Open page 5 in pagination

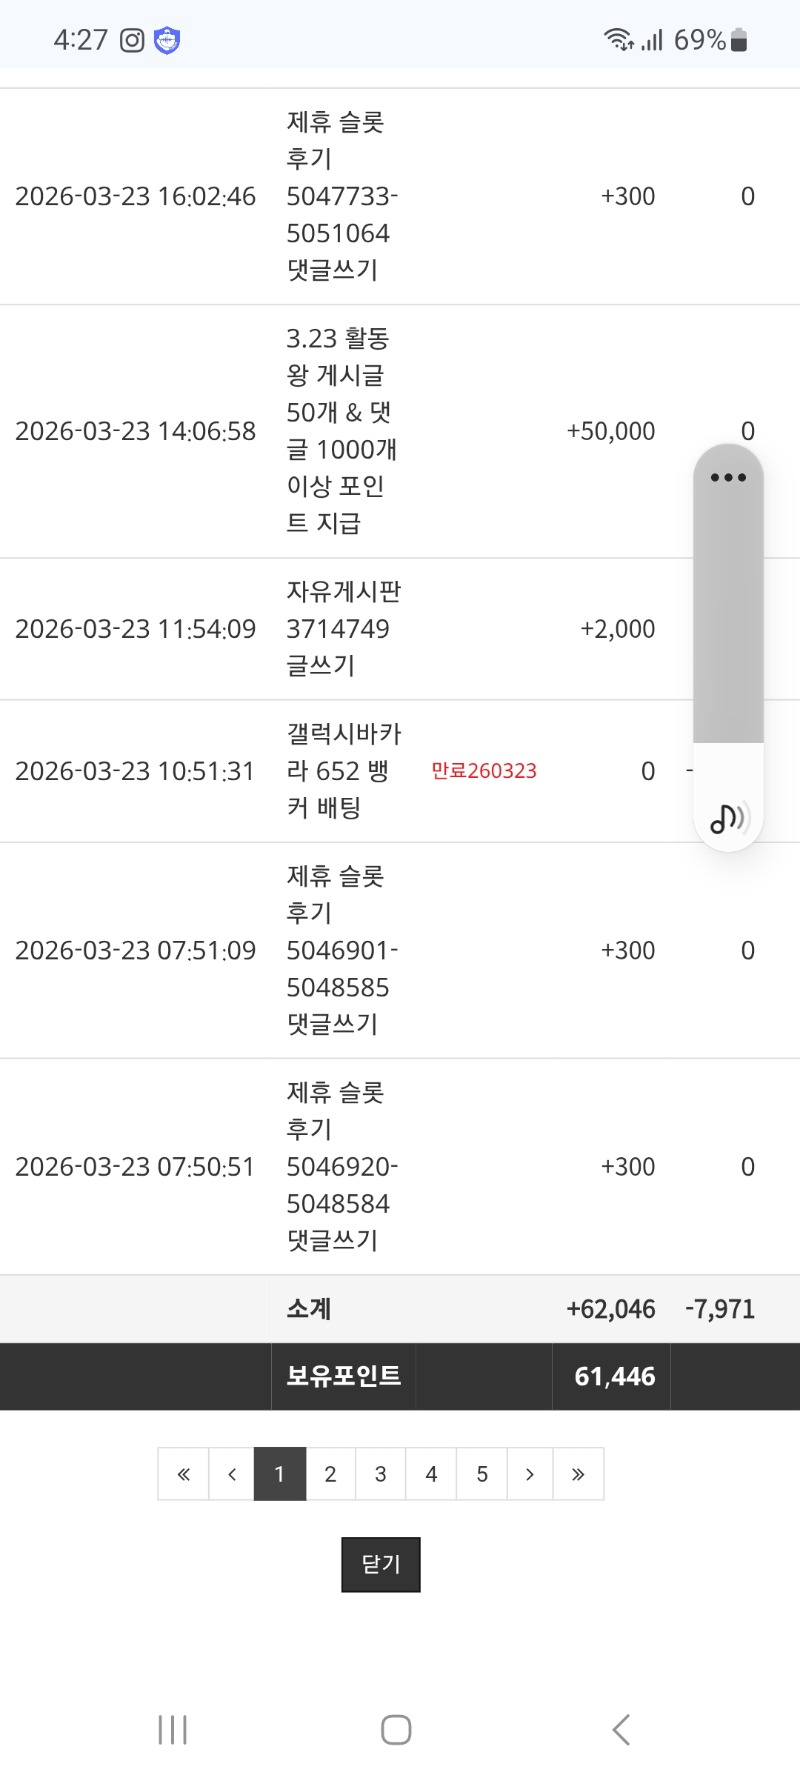tap(482, 1474)
